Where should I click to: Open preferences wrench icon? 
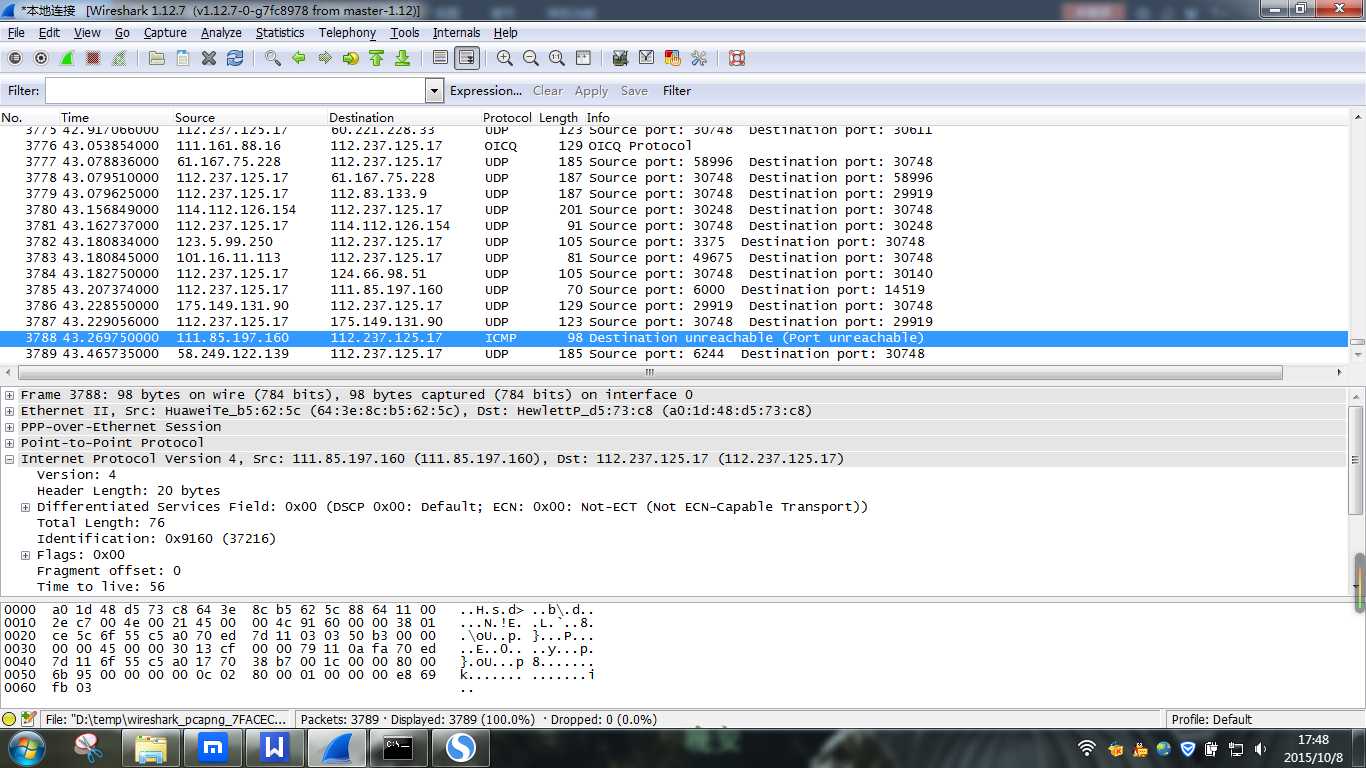tap(699, 58)
